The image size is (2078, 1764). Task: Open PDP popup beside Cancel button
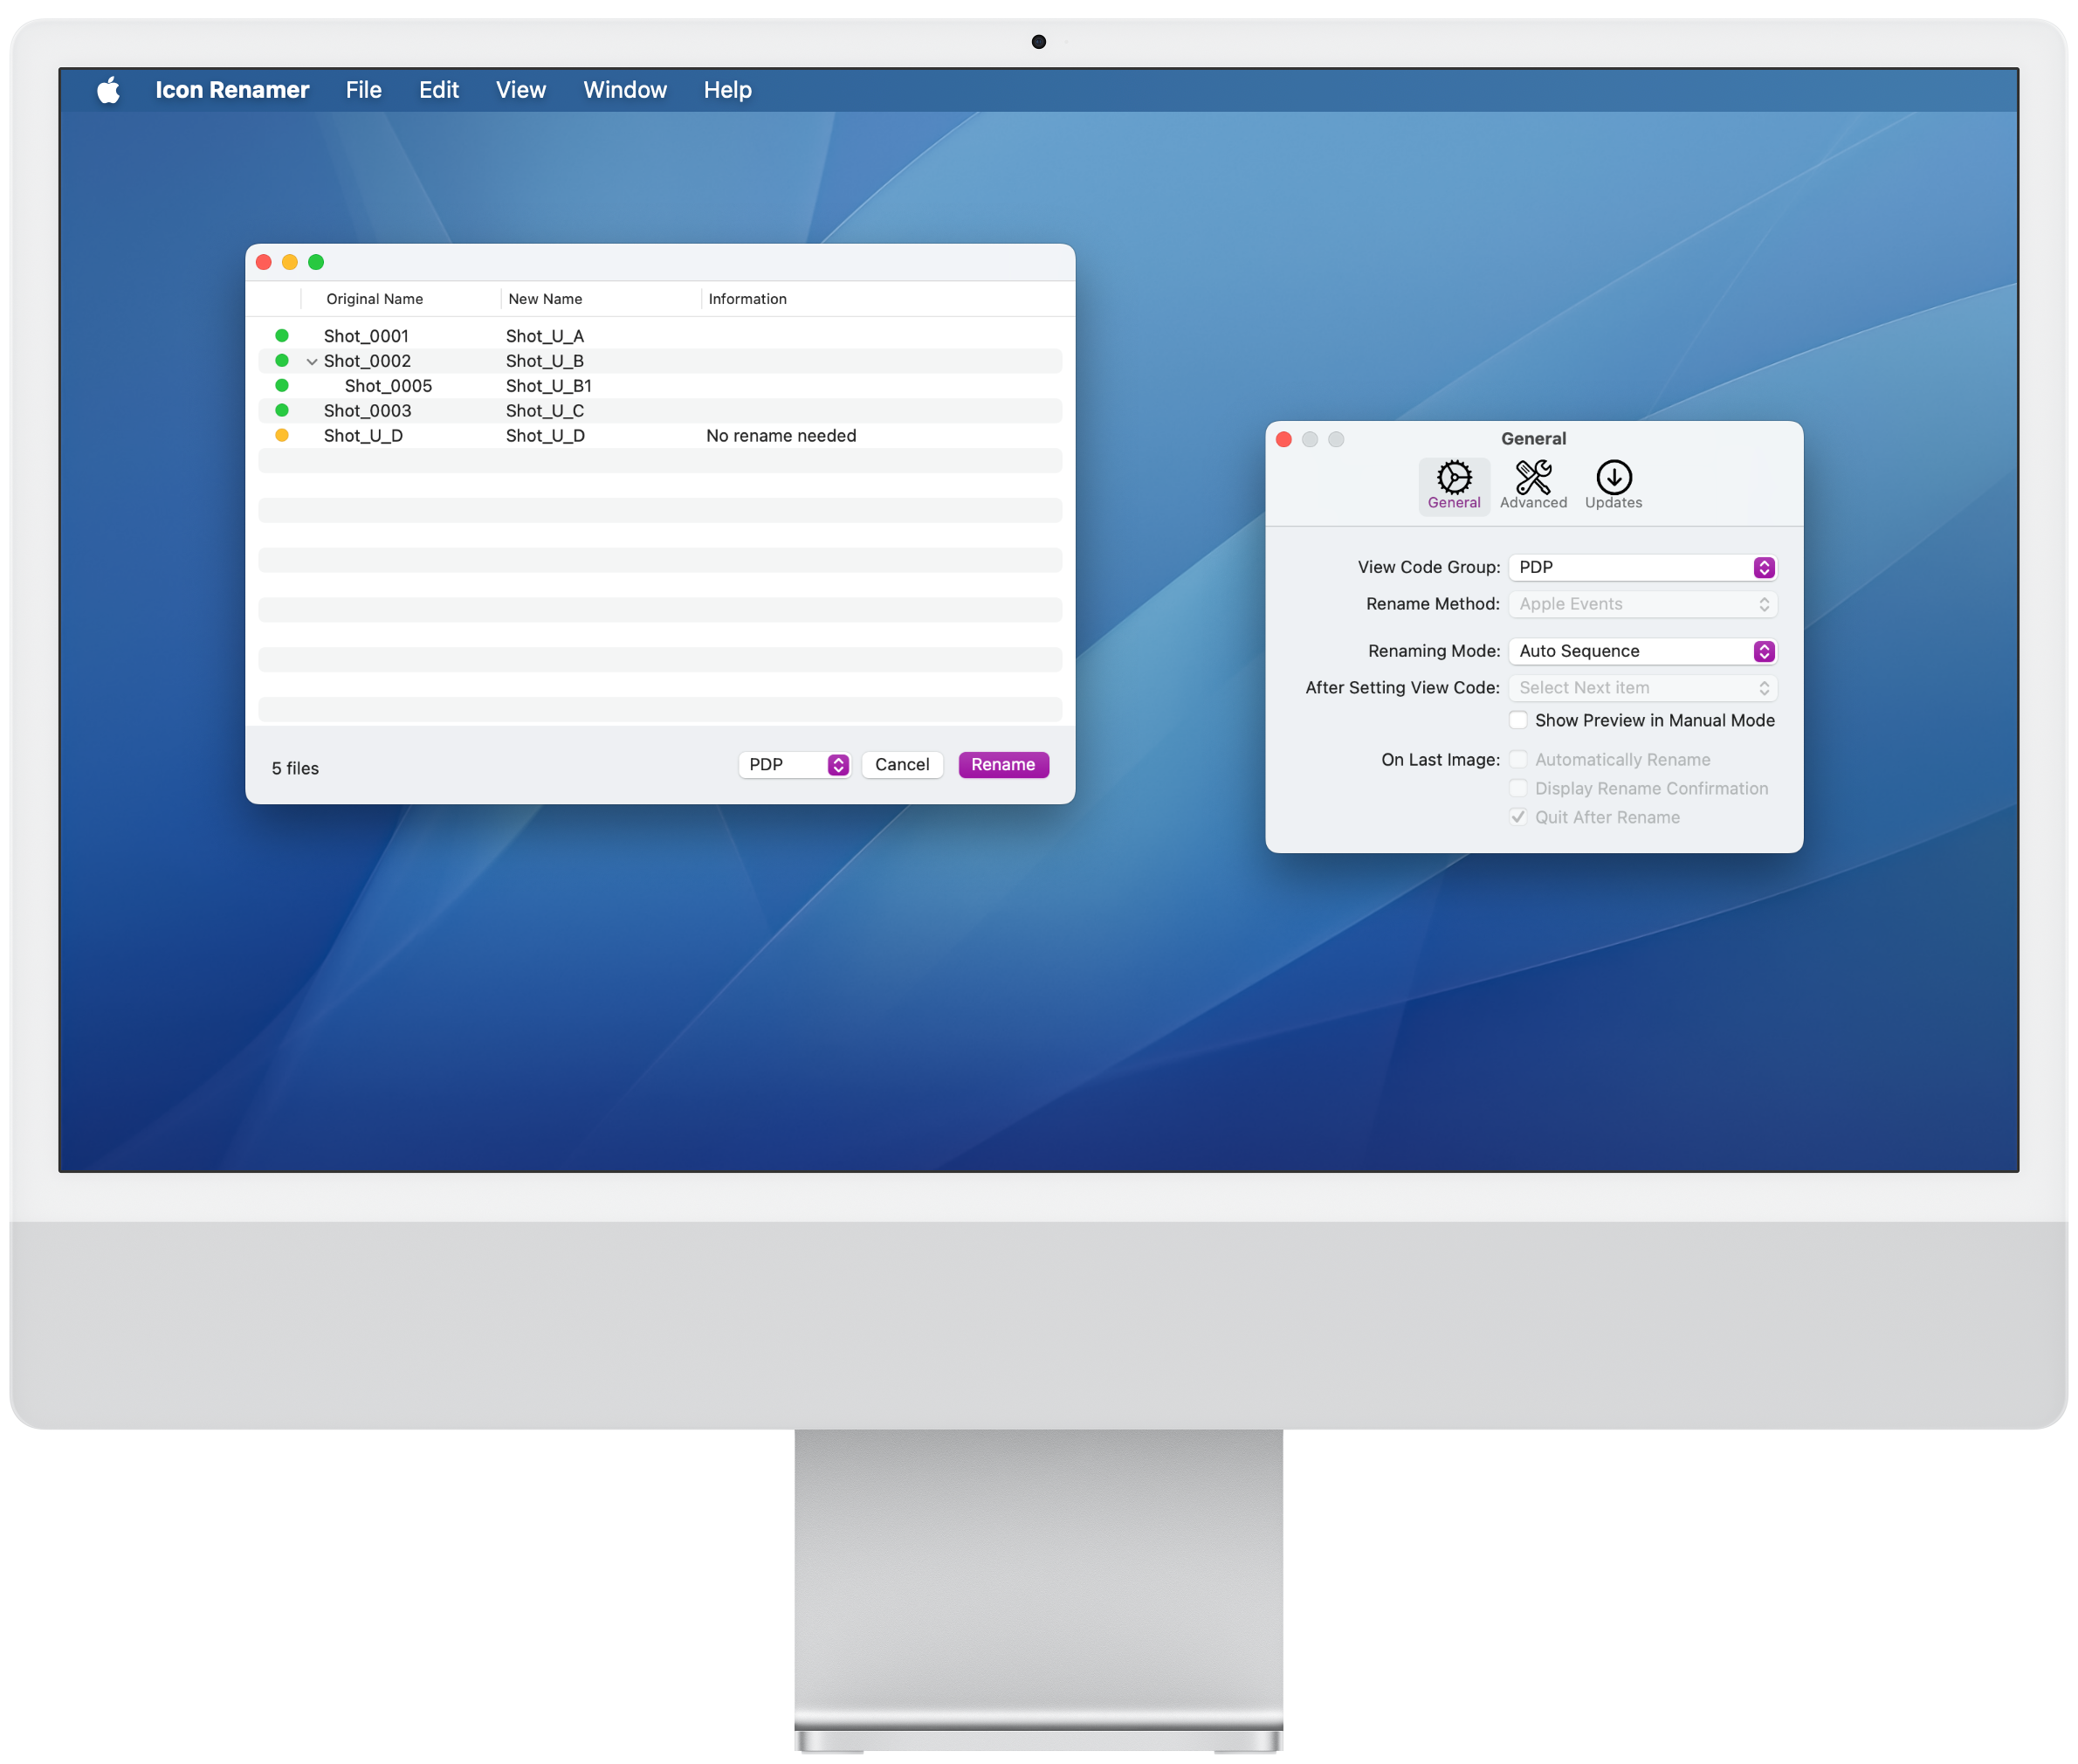click(x=794, y=765)
